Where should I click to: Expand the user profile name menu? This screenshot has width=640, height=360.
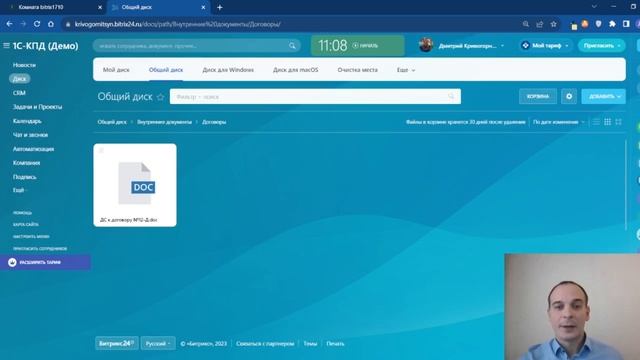471,46
